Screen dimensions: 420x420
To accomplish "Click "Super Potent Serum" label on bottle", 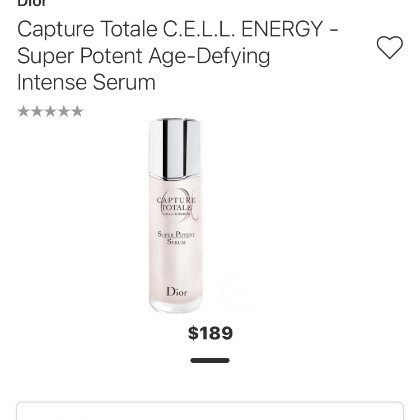I will click(x=176, y=237).
